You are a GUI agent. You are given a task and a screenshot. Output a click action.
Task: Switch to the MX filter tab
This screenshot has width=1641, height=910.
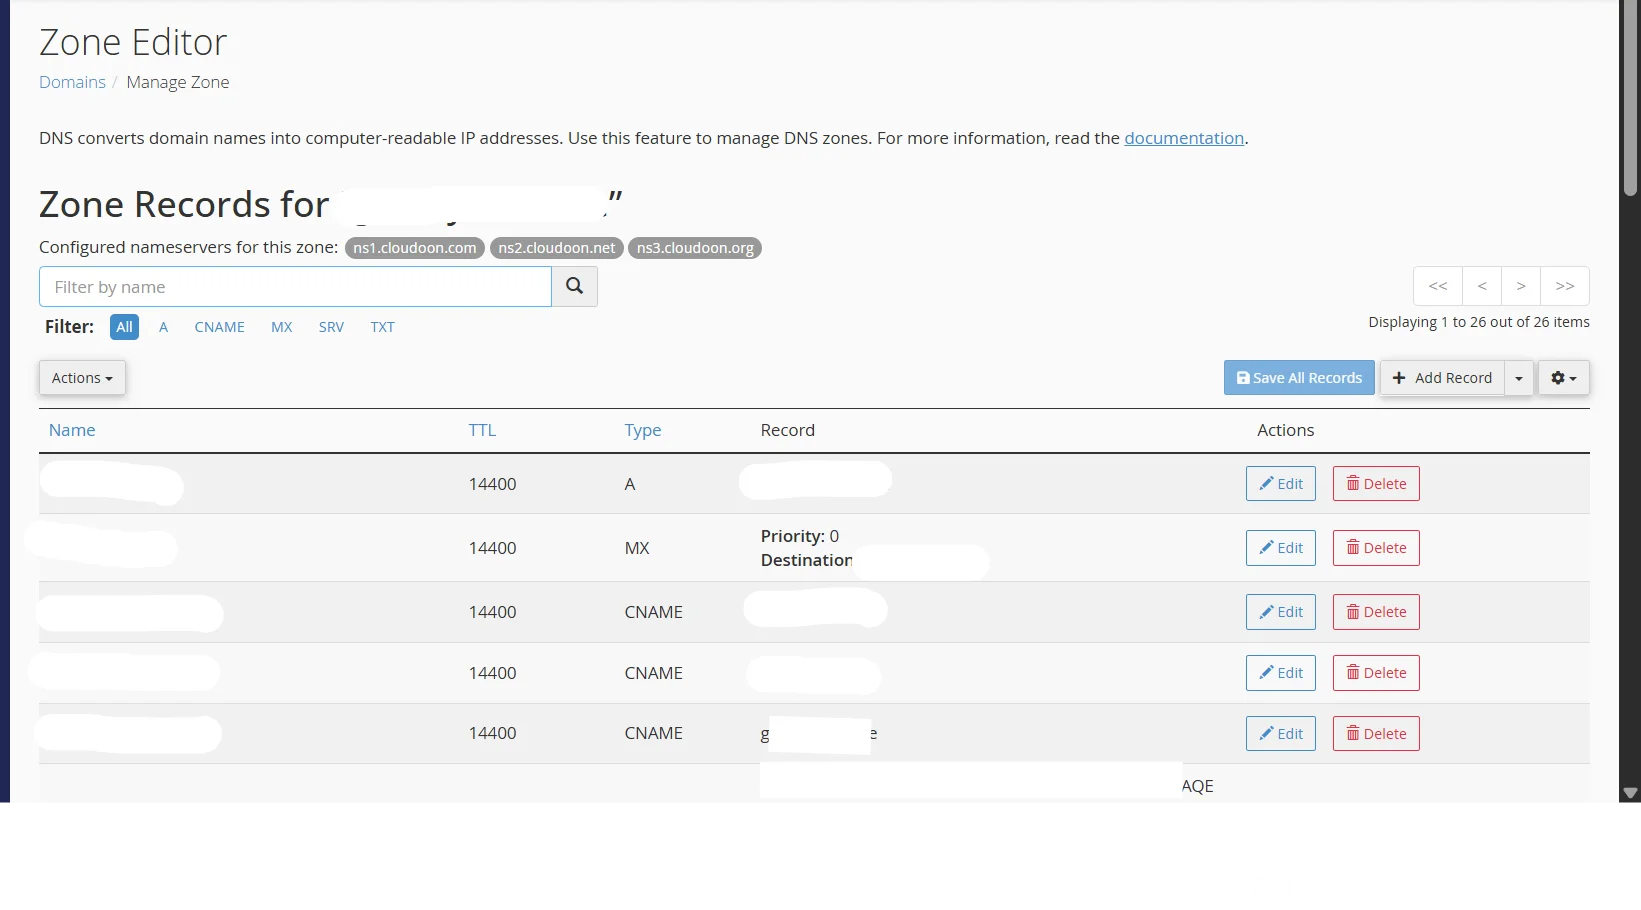pyautogui.click(x=281, y=327)
